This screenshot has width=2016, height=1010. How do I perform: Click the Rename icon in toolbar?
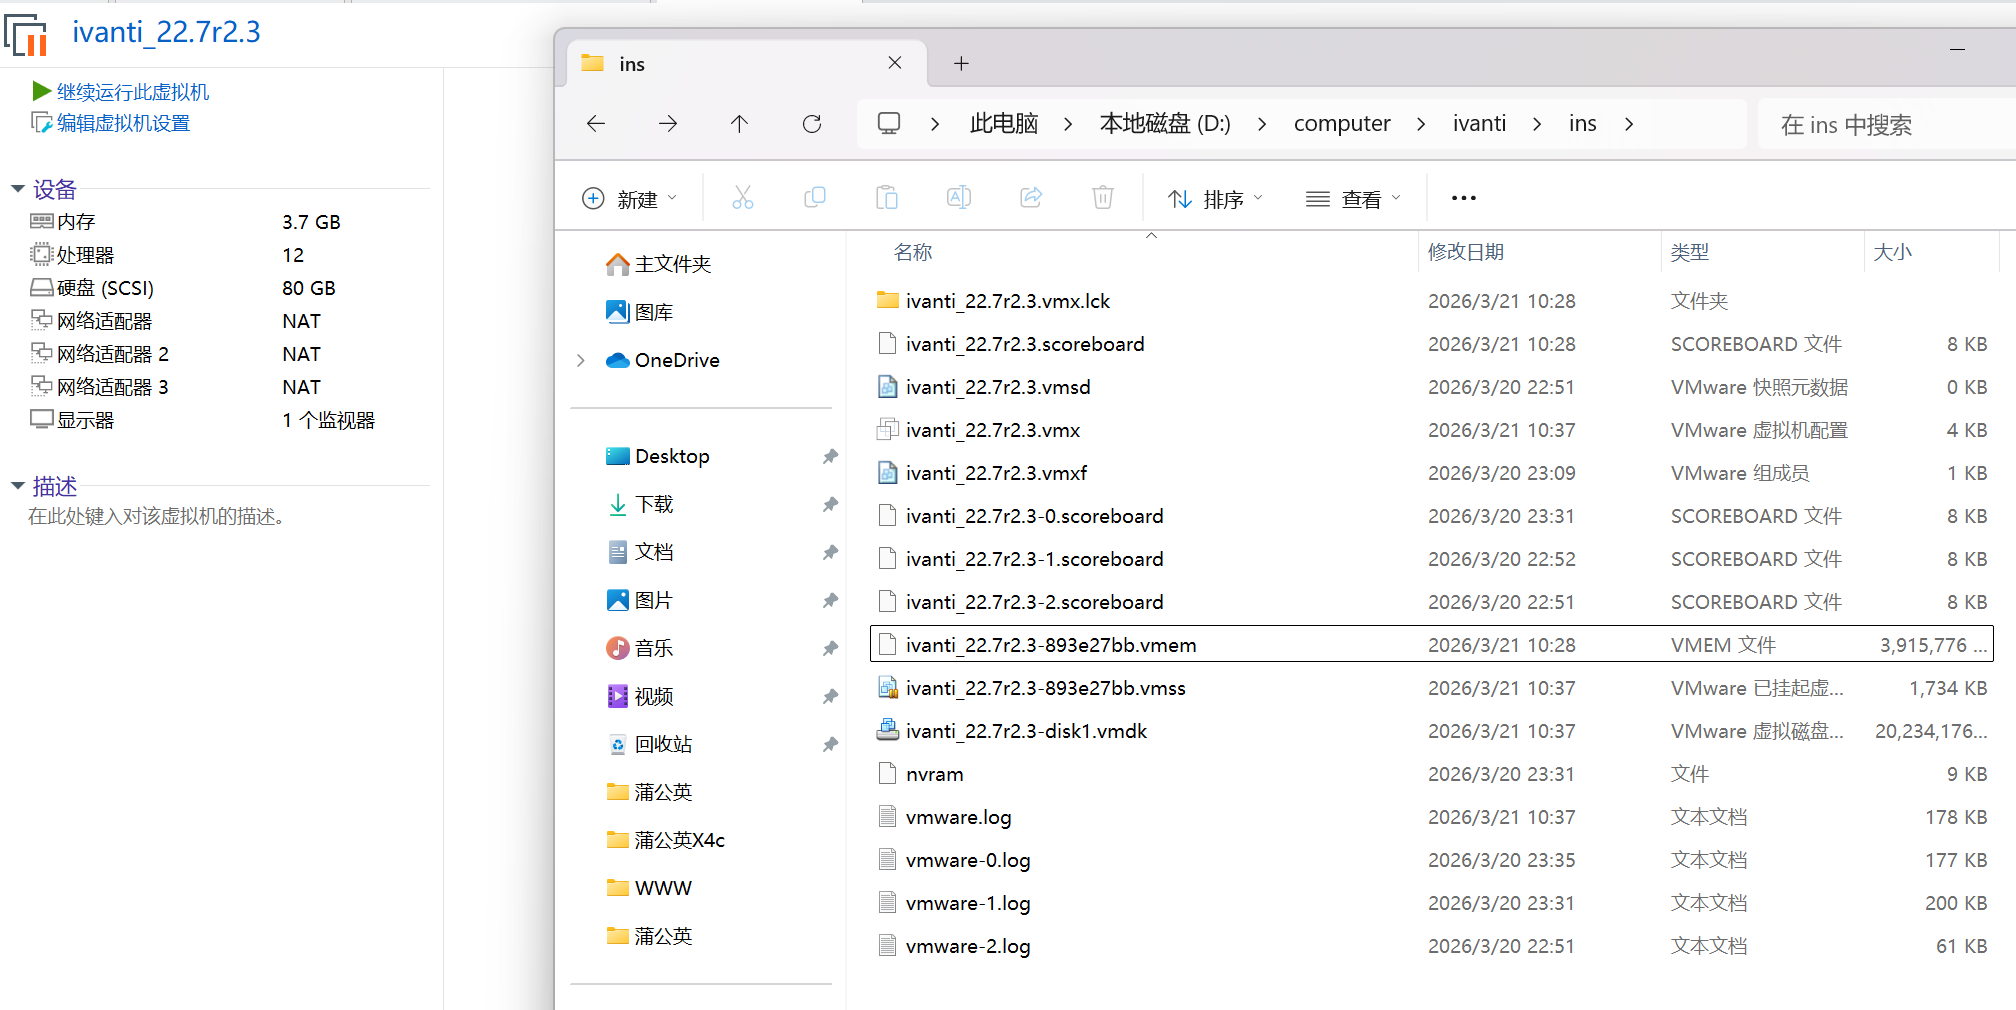click(959, 198)
